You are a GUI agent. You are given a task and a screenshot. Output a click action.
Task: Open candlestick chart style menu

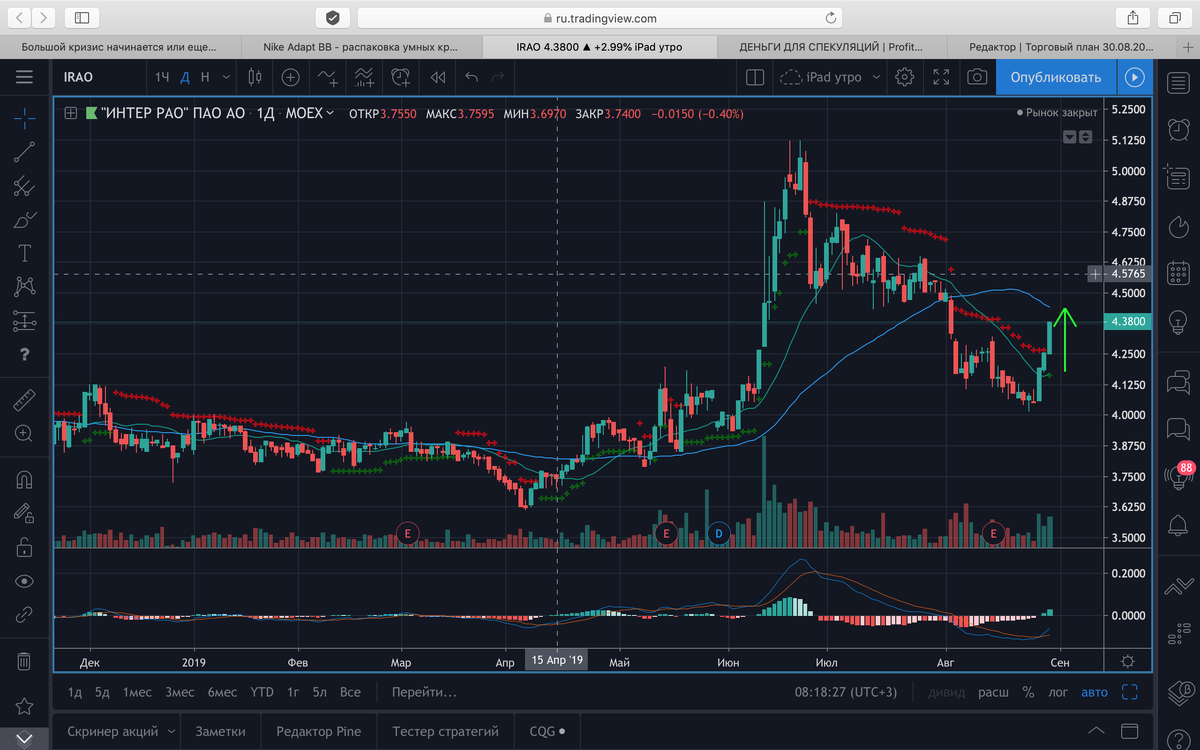[x=254, y=77]
